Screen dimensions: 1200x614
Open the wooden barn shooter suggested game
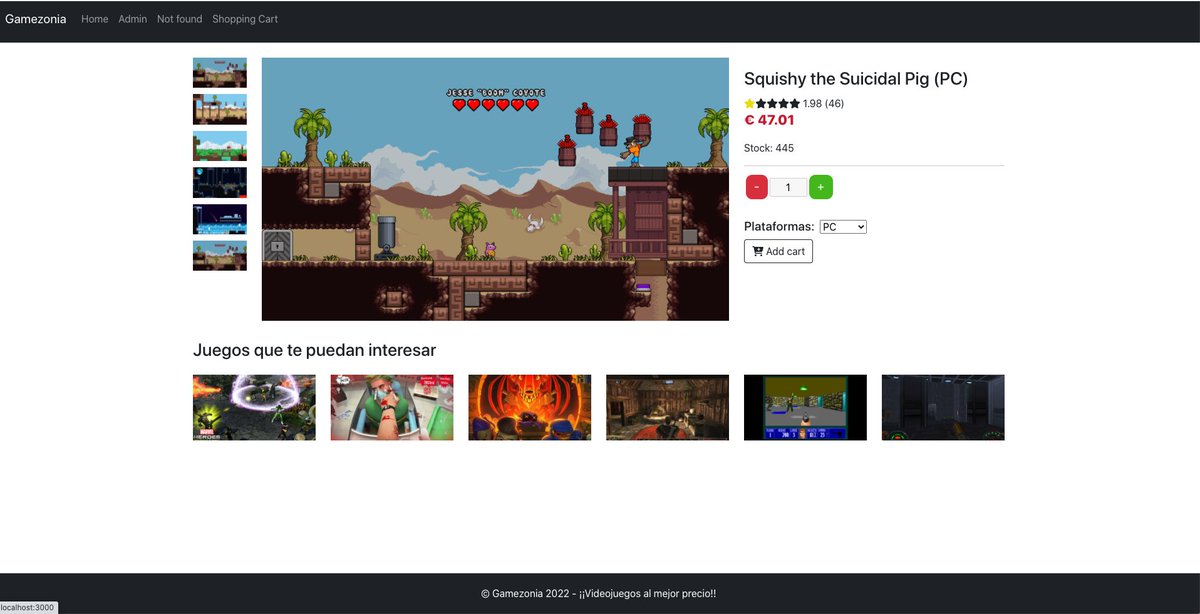(668, 407)
